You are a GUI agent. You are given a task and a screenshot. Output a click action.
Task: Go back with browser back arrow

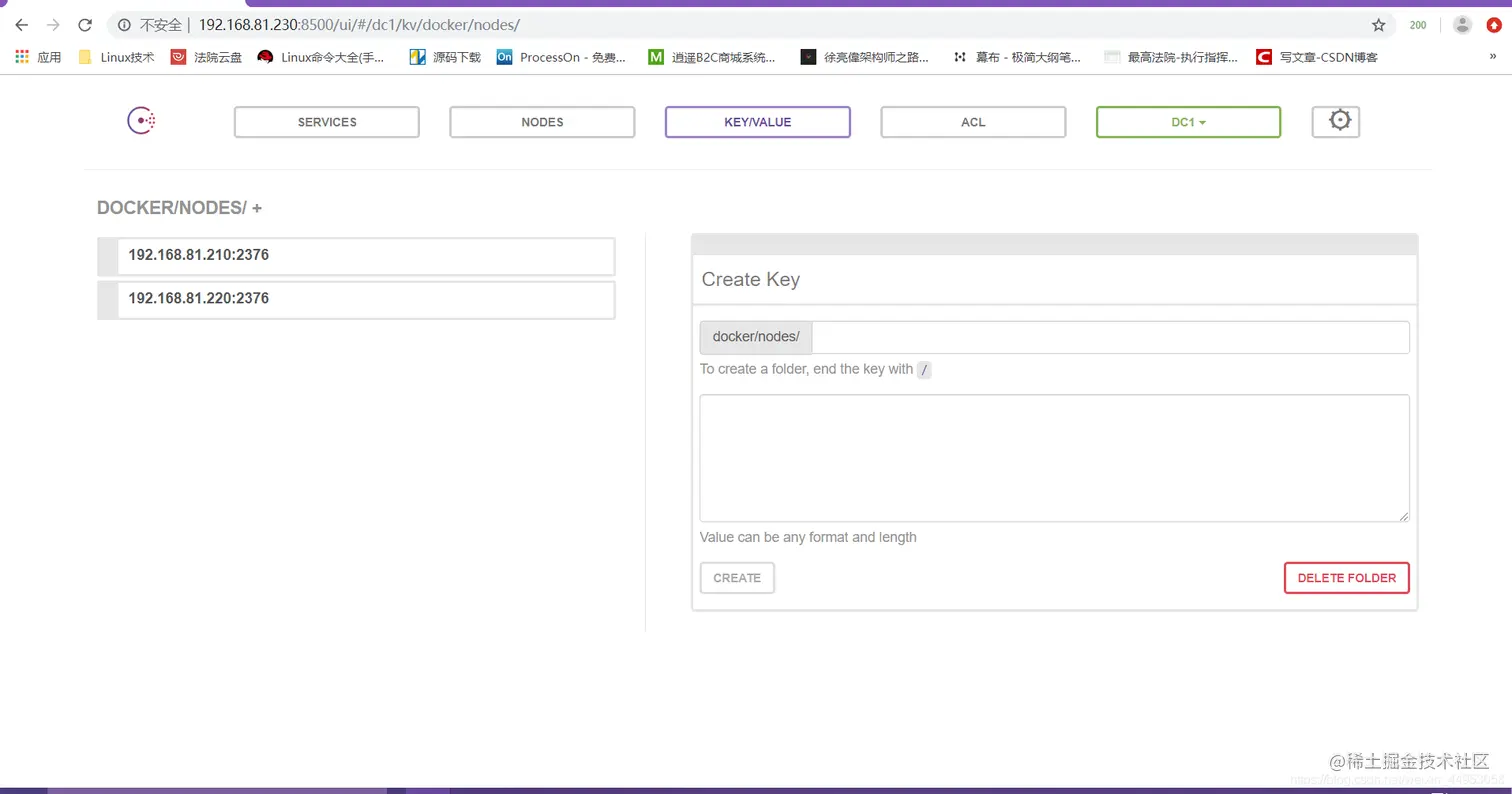click(22, 25)
